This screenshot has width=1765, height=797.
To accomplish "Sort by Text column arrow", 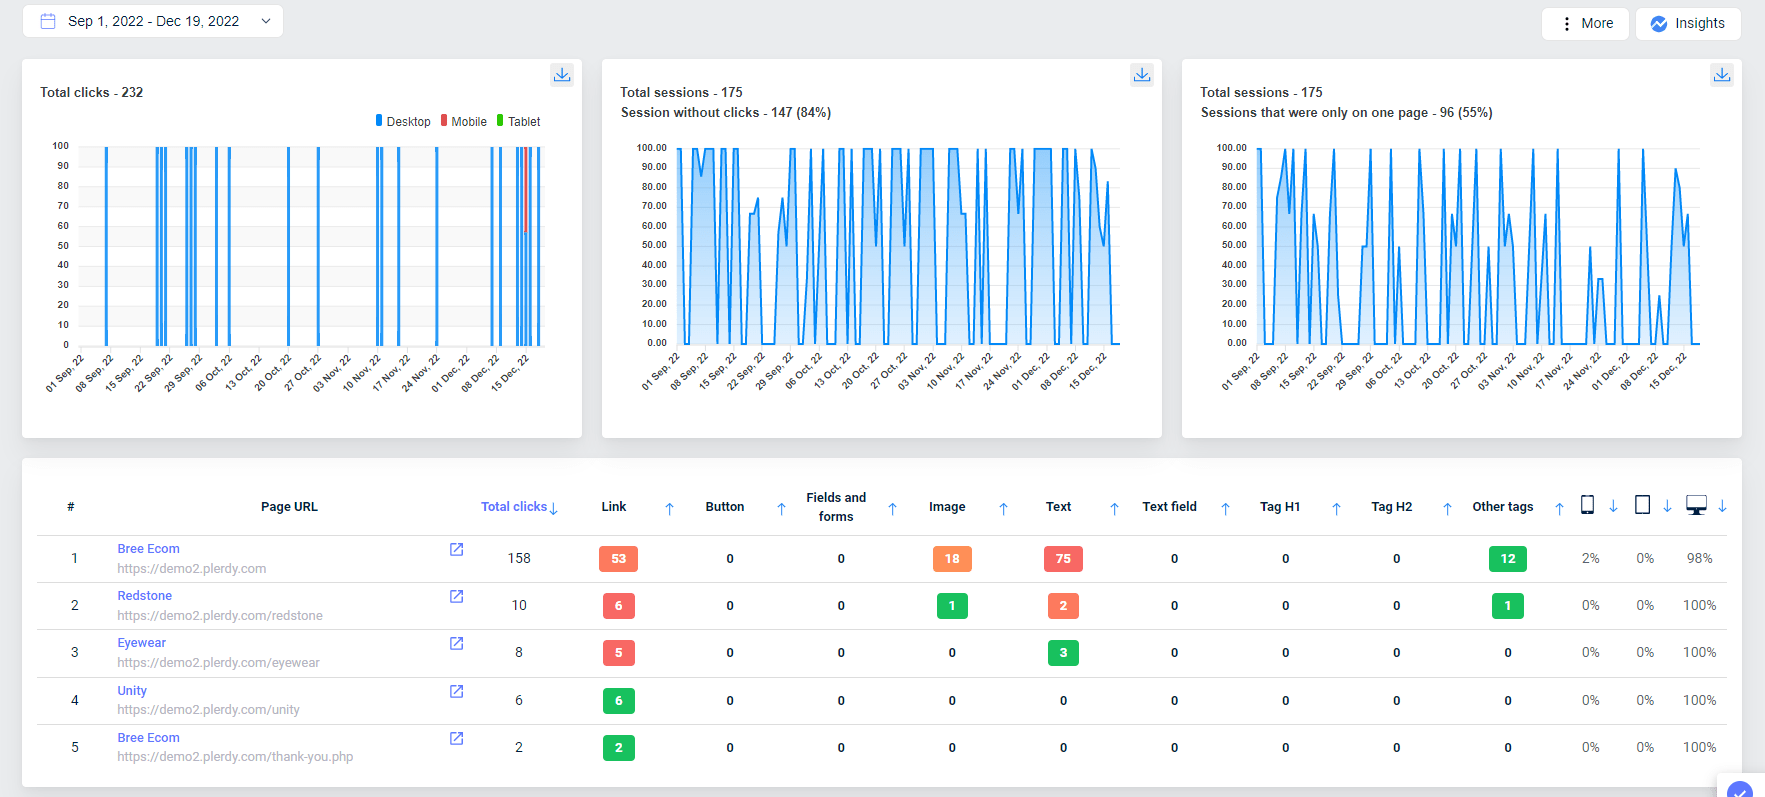I will [x=1114, y=508].
